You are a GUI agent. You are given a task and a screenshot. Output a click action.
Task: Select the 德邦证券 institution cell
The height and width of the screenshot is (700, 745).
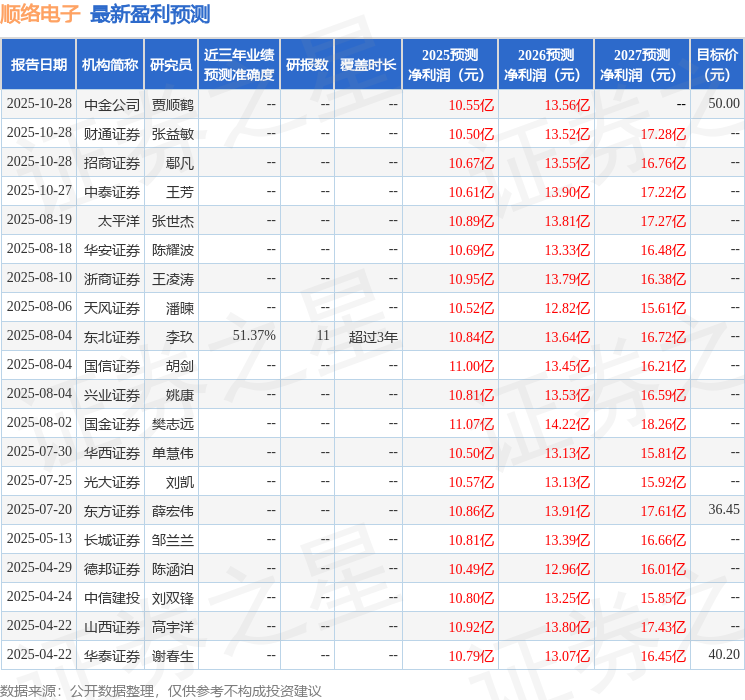pos(112,569)
